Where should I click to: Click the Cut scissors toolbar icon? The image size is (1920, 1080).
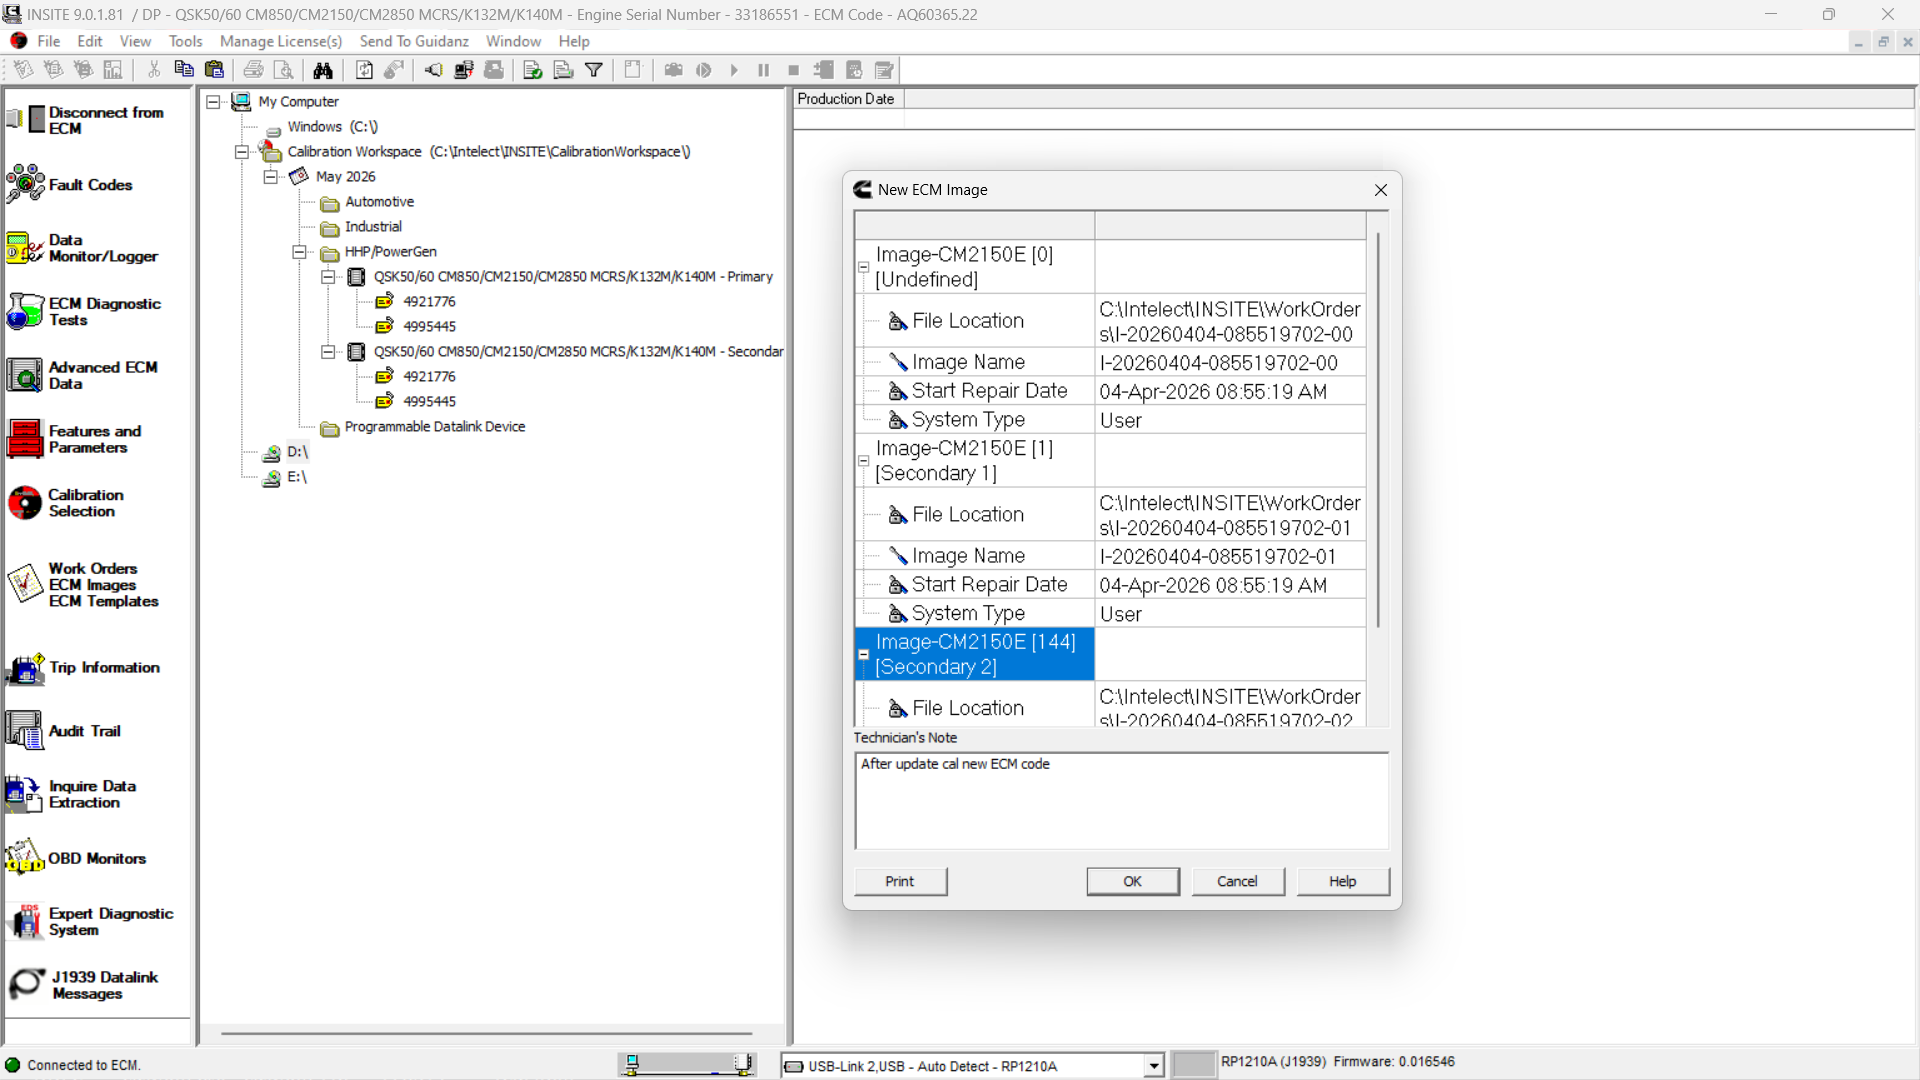154,70
